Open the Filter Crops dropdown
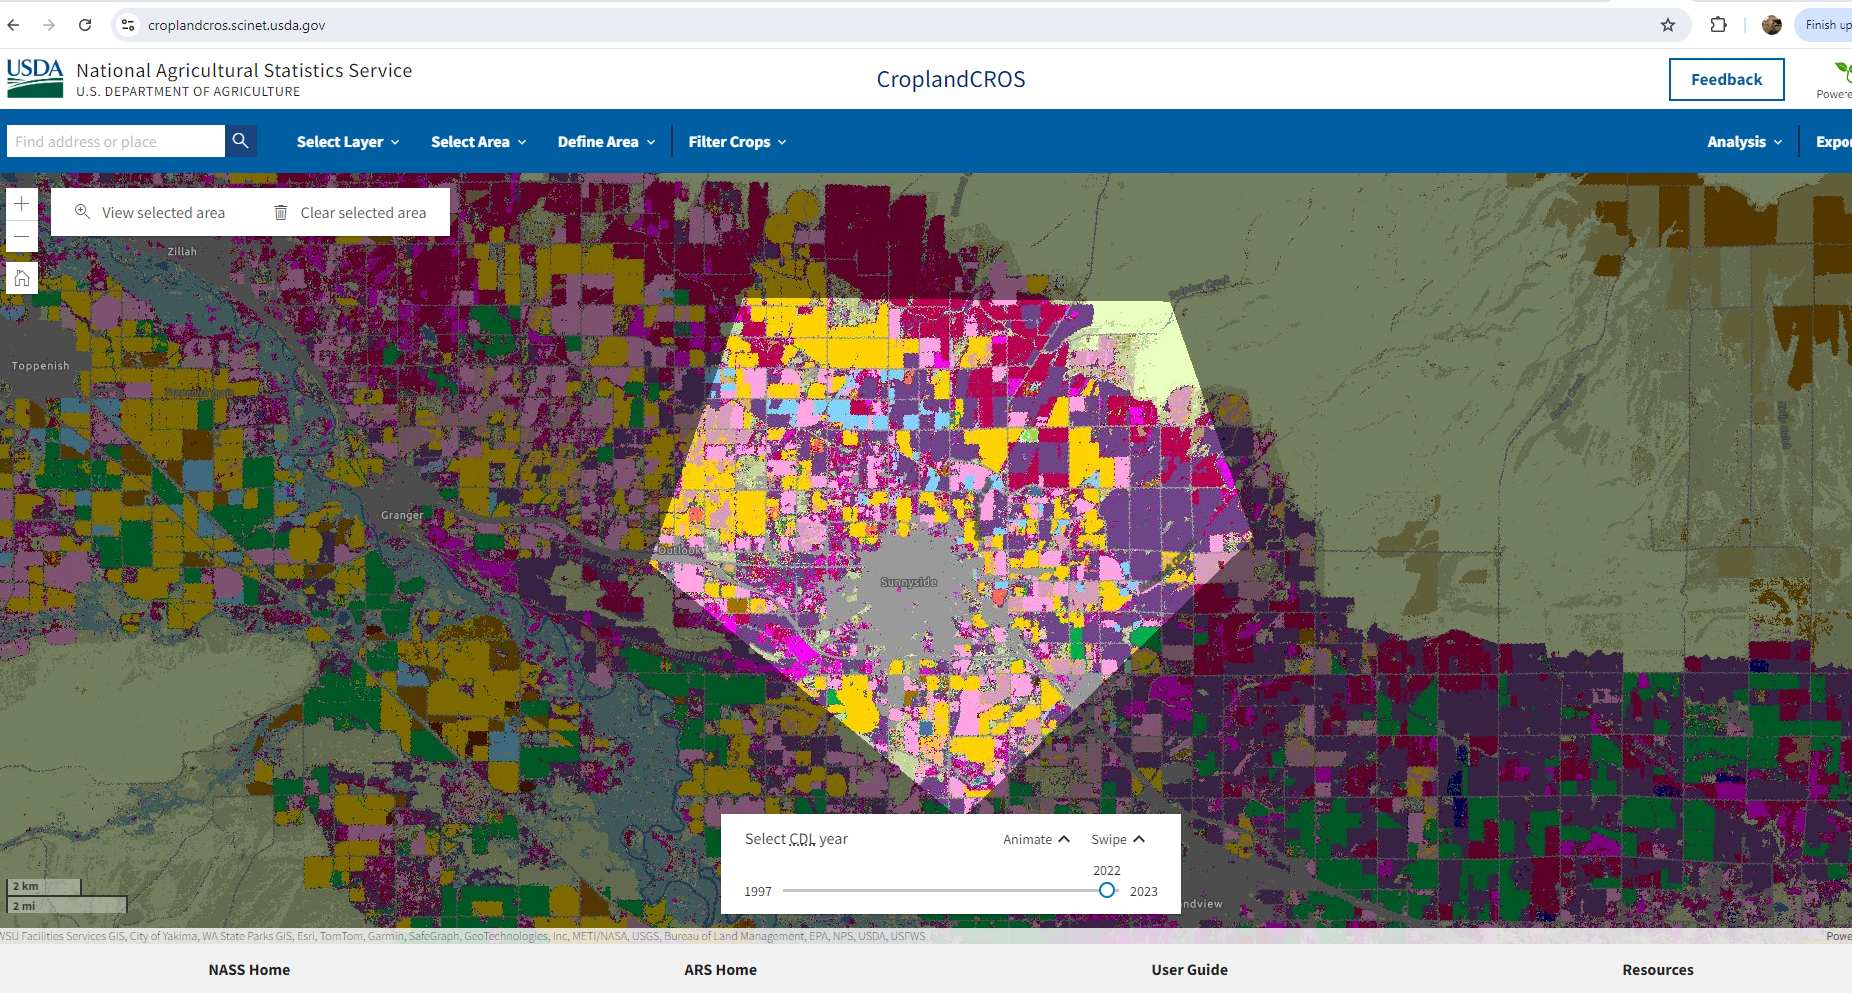The width and height of the screenshot is (1852, 993). point(737,142)
